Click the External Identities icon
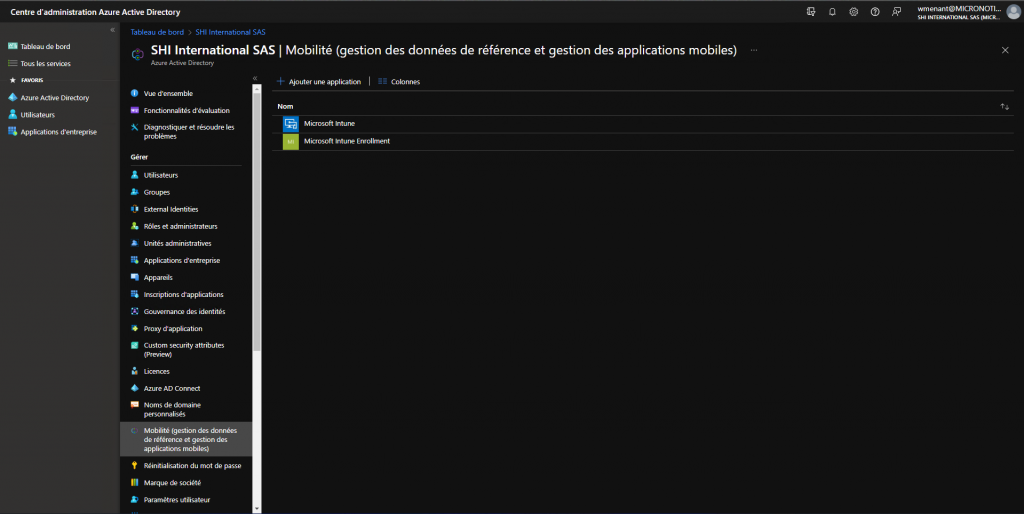This screenshot has width=1024, height=514. point(135,209)
